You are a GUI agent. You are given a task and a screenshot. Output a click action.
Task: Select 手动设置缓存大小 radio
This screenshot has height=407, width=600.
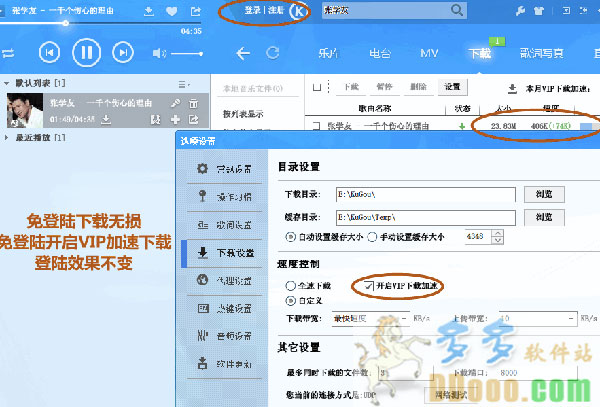372,237
